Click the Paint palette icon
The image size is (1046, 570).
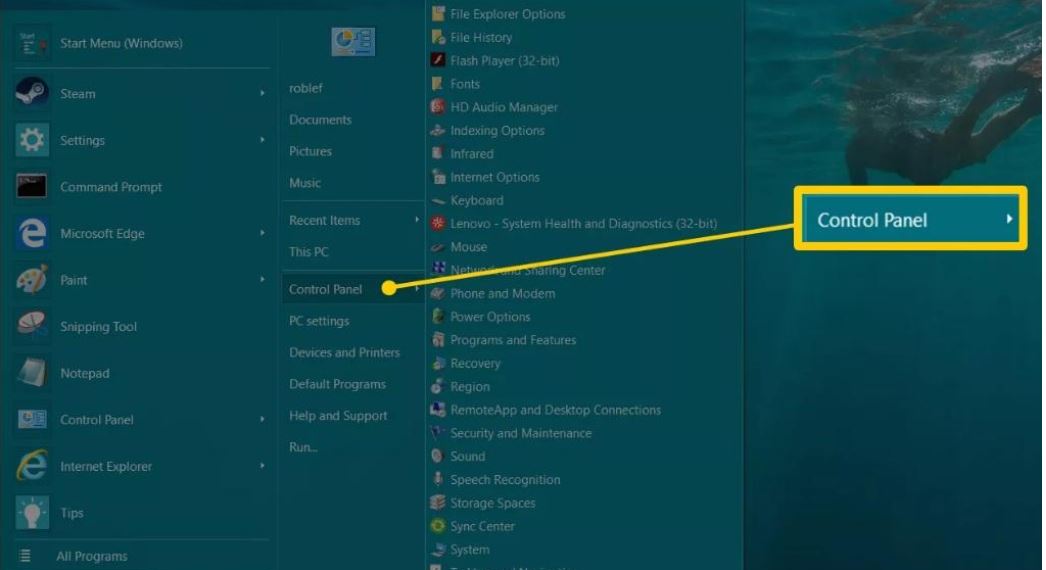coord(31,280)
